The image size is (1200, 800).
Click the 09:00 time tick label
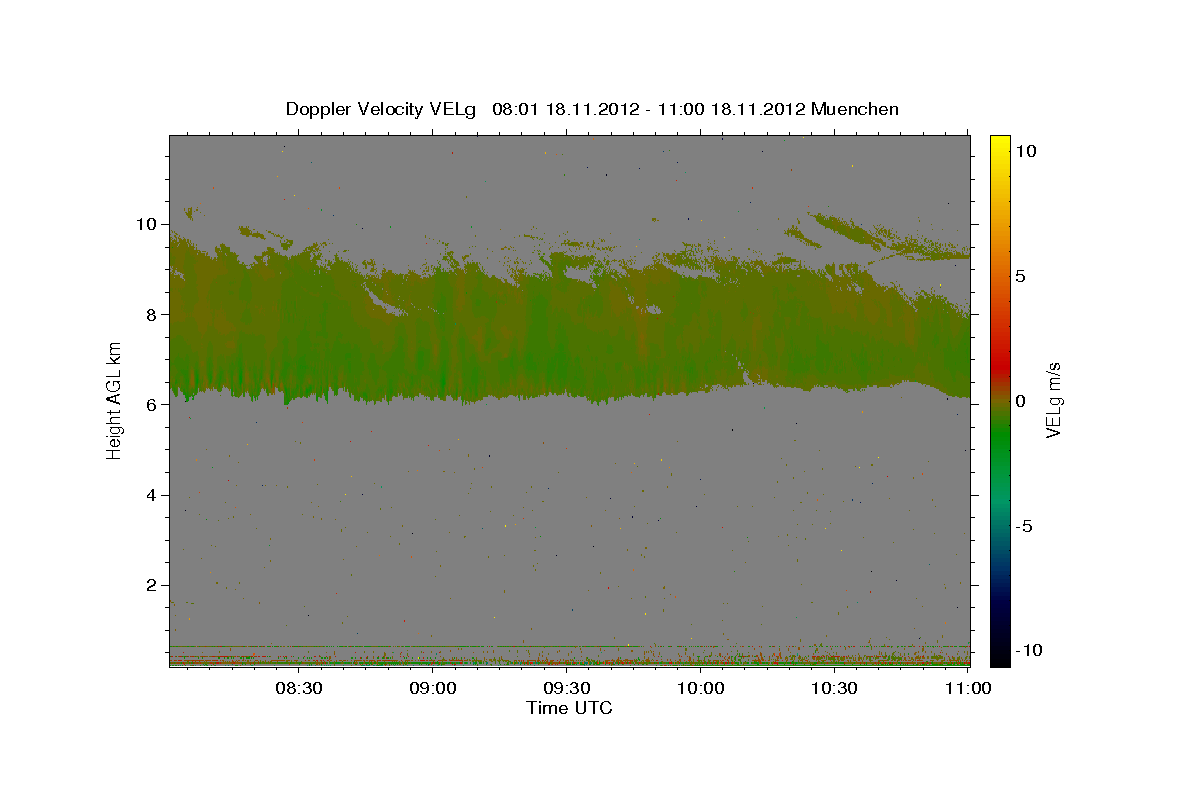[x=433, y=689]
